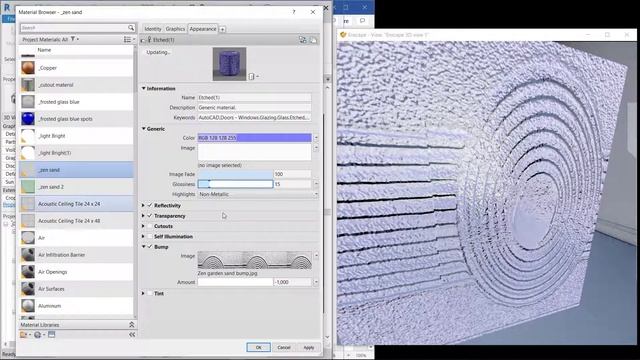The image size is (640, 360).
Task: Select the _frosted glass blue spots sphere icon
Action: click(x=28, y=119)
